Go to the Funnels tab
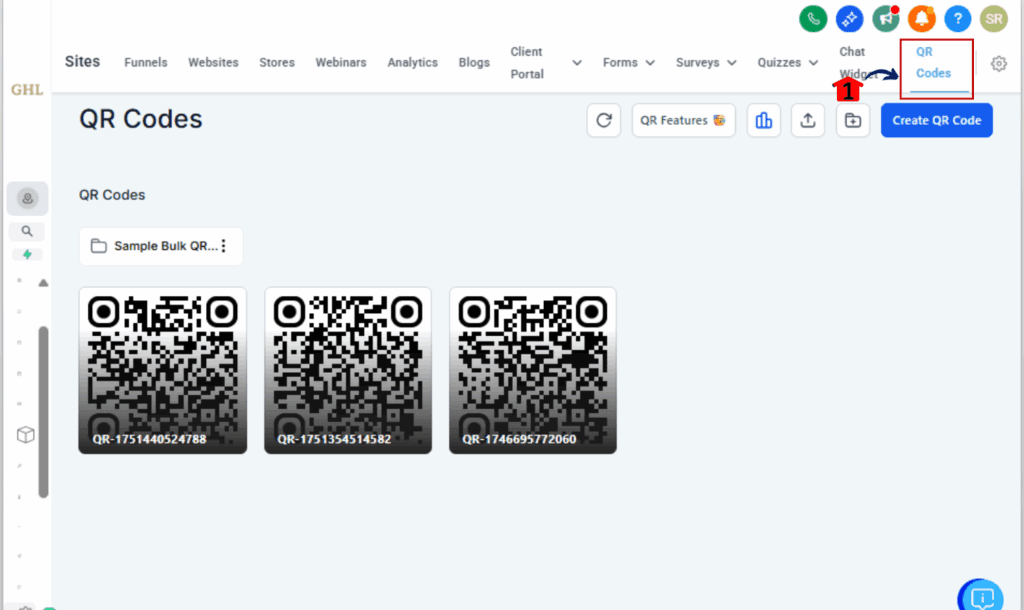The height and width of the screenshot is (610, 1024). click(x=146, y=63)
